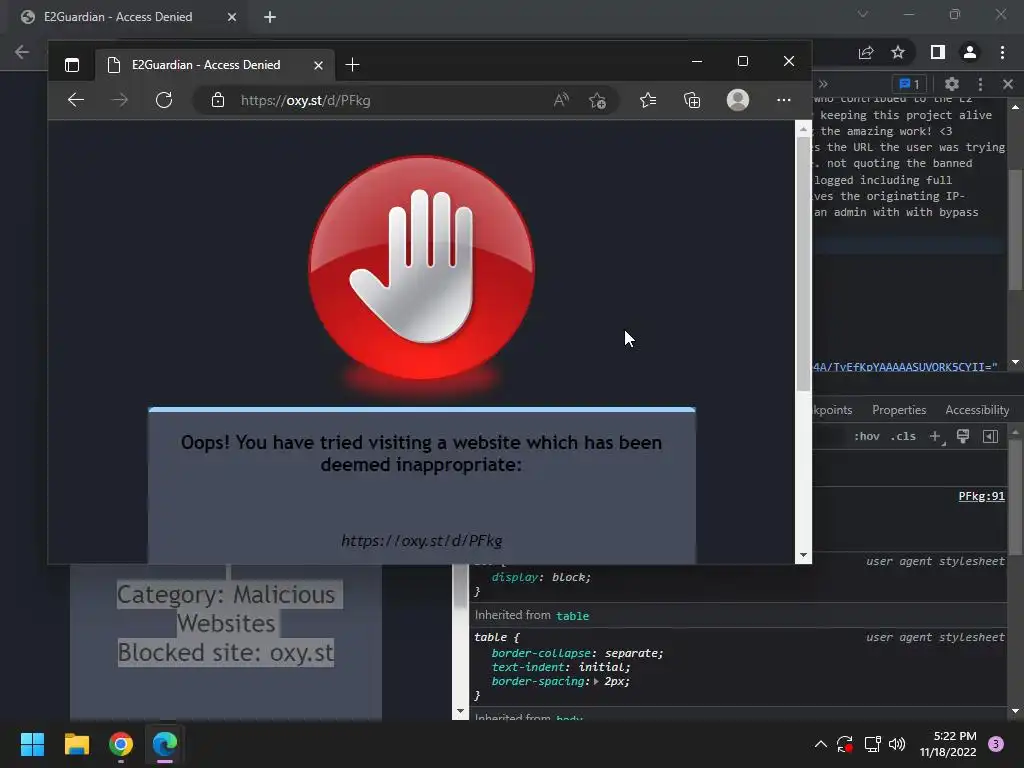Switch to Properties tab in DevTools
The height and width of the screenshot is (768, 1024).
pyautogui.click(x=899, y=410)
